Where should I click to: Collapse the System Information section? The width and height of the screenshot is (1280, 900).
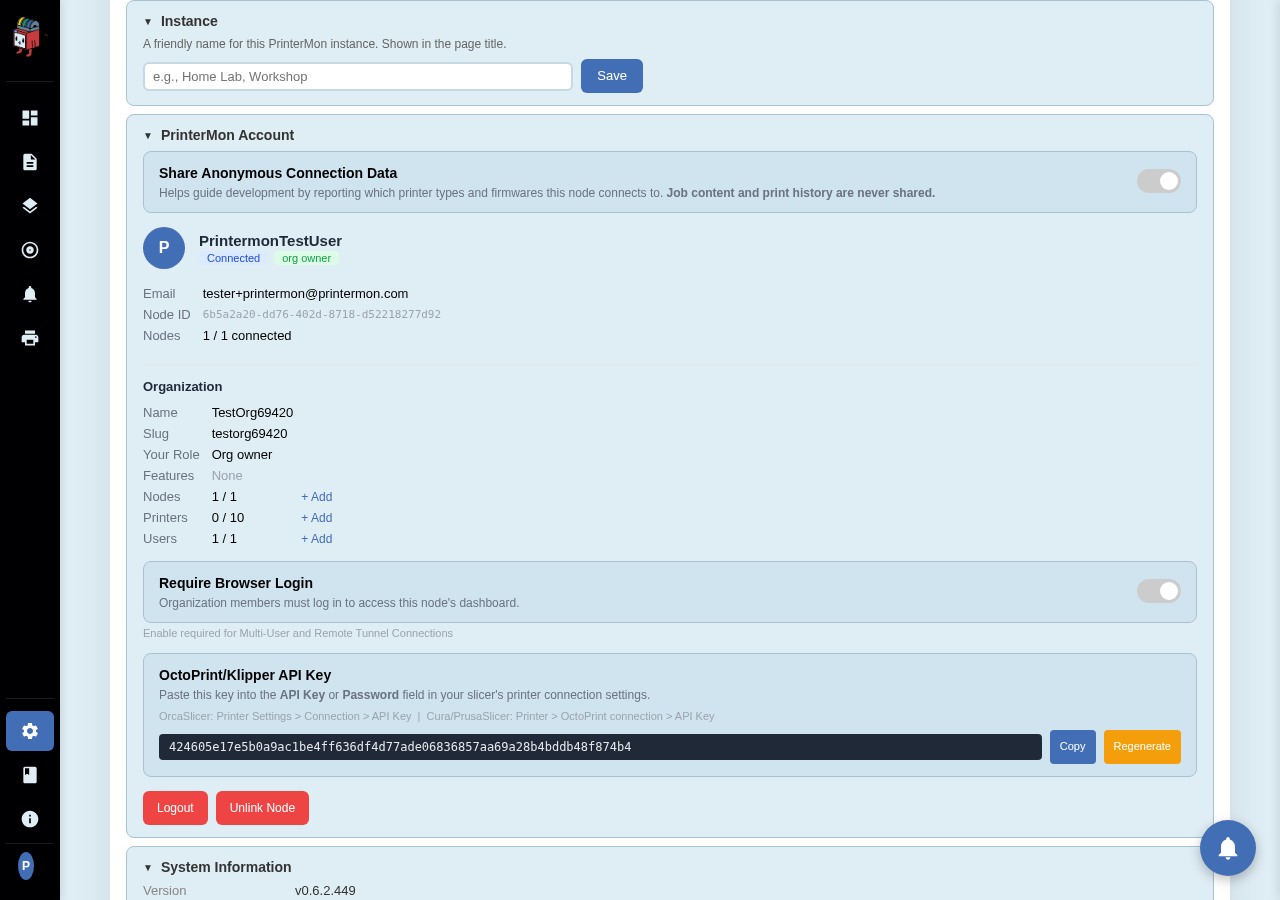click(x=217, y=867)
